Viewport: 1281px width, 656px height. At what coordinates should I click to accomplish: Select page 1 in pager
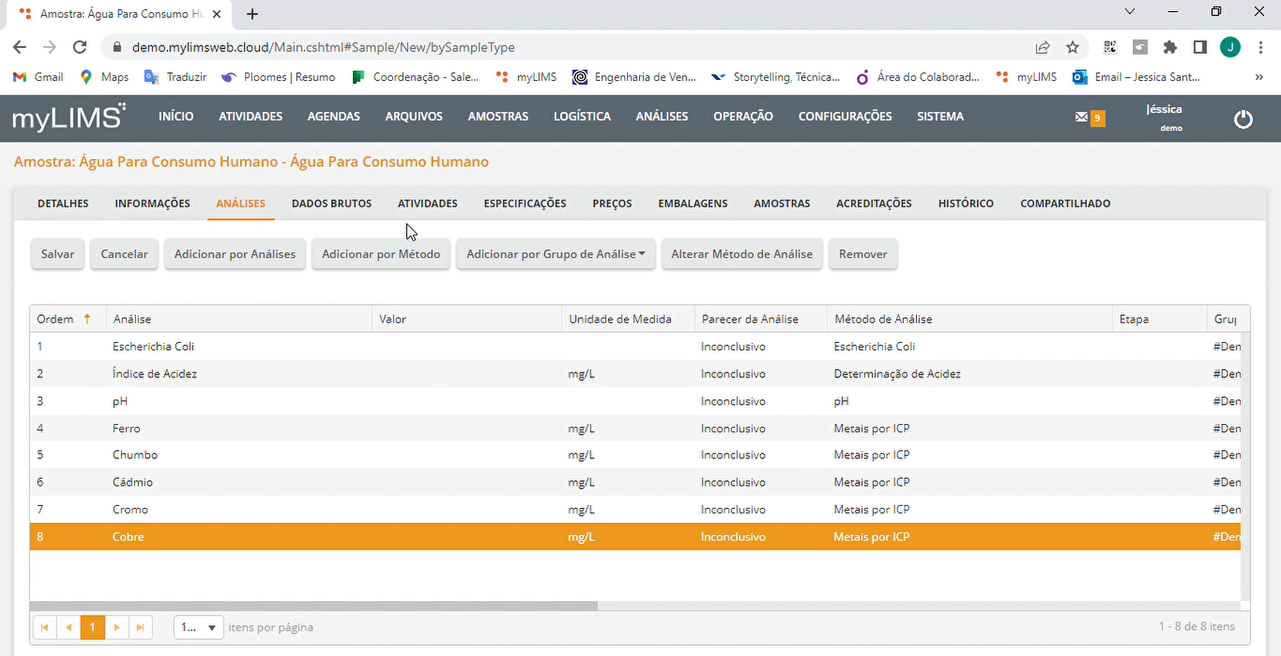point(93,627)
